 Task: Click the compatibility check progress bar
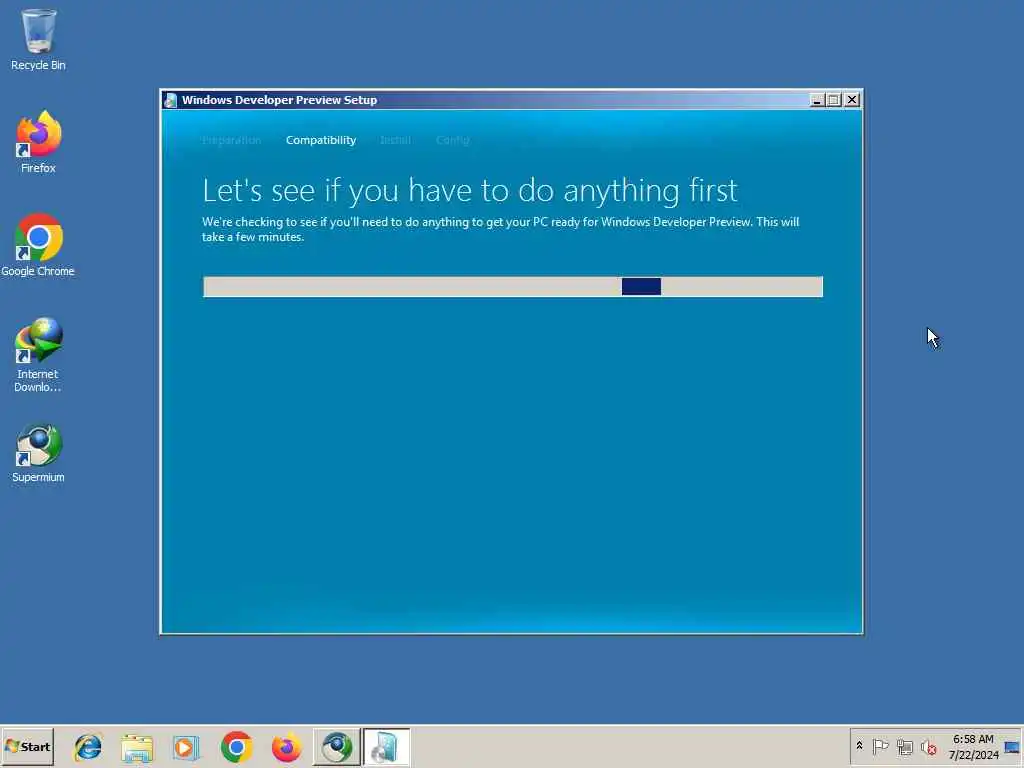[x=513, y=287]
